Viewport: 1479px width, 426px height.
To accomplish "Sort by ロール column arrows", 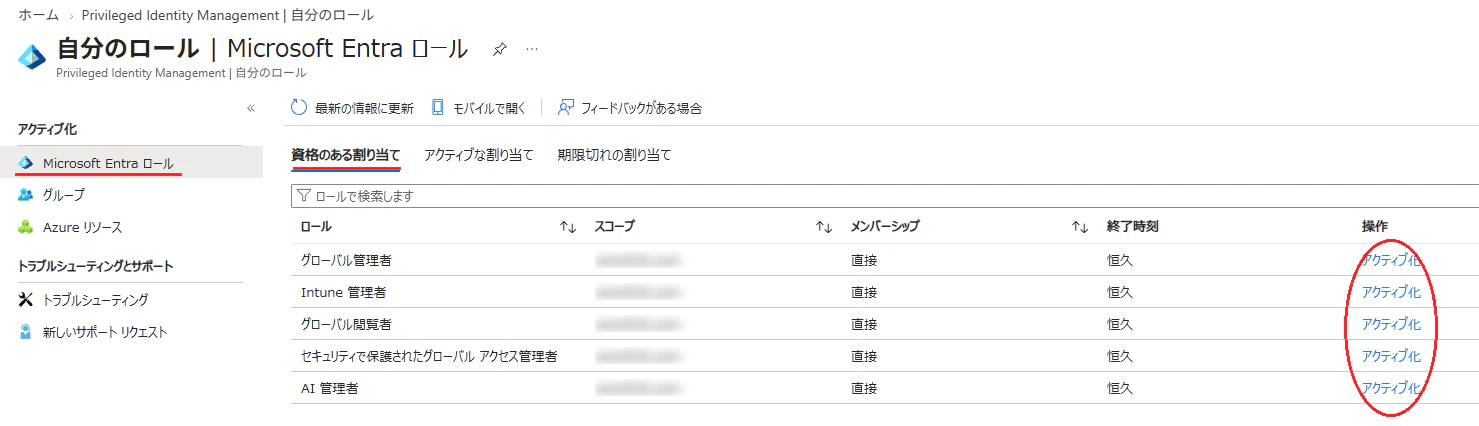I will [568, 227].
